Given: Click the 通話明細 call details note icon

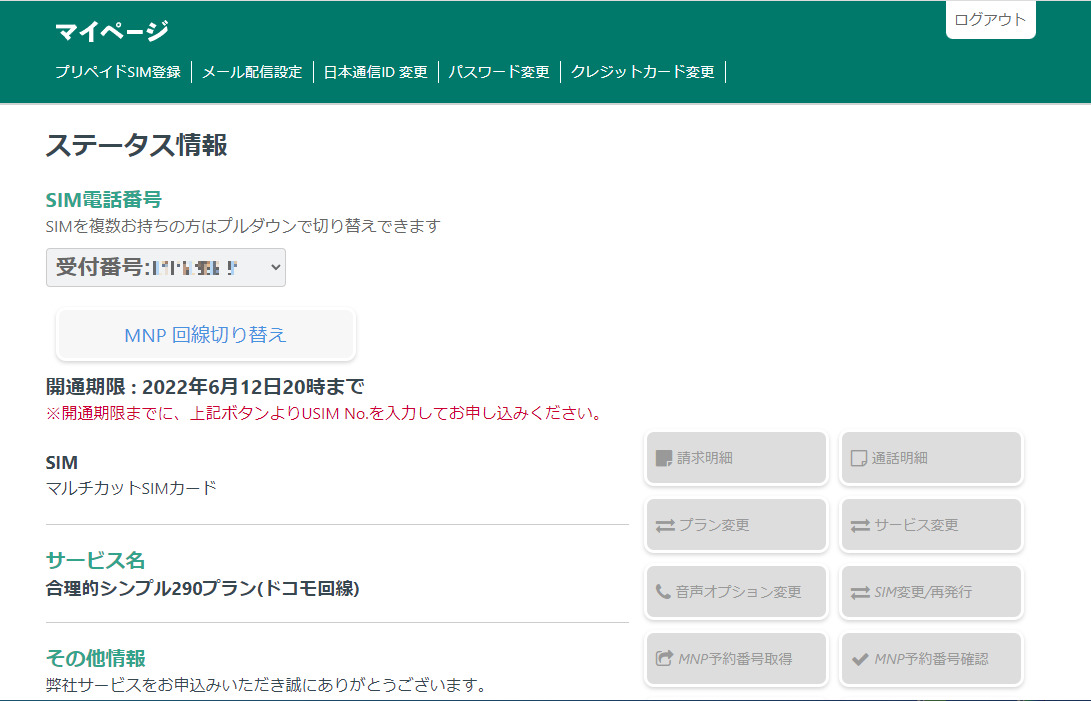Looking at the screenshot, I should pyautogui.click(x=858, y=458).
